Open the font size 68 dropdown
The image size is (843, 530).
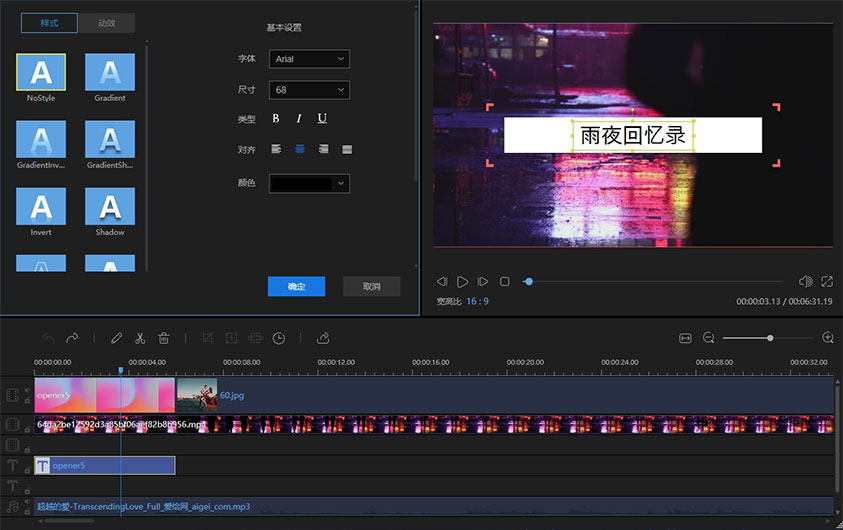click(309, 90)
